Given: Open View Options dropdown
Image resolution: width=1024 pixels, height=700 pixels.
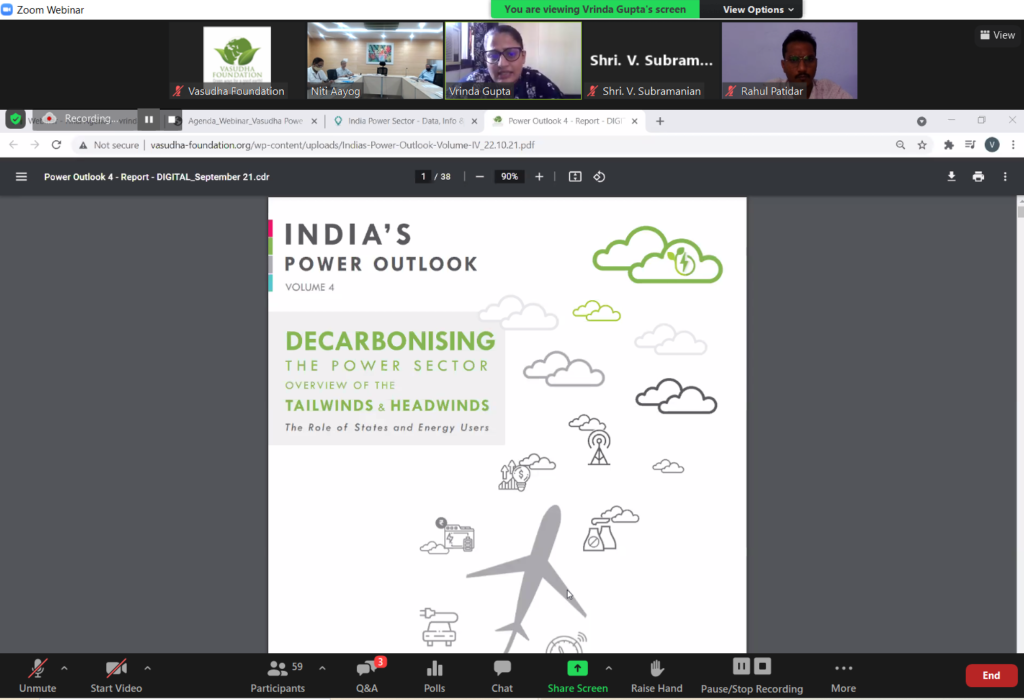Looking at the screenshot, I should coord(758,9).
